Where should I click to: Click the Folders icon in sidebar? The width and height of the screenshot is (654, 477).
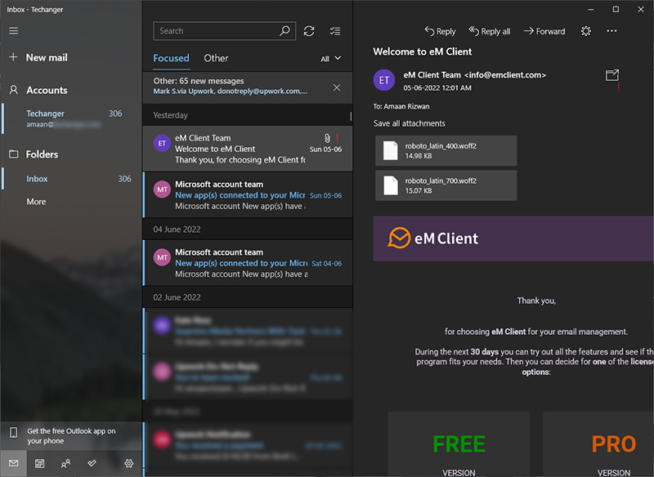(13, 154)
